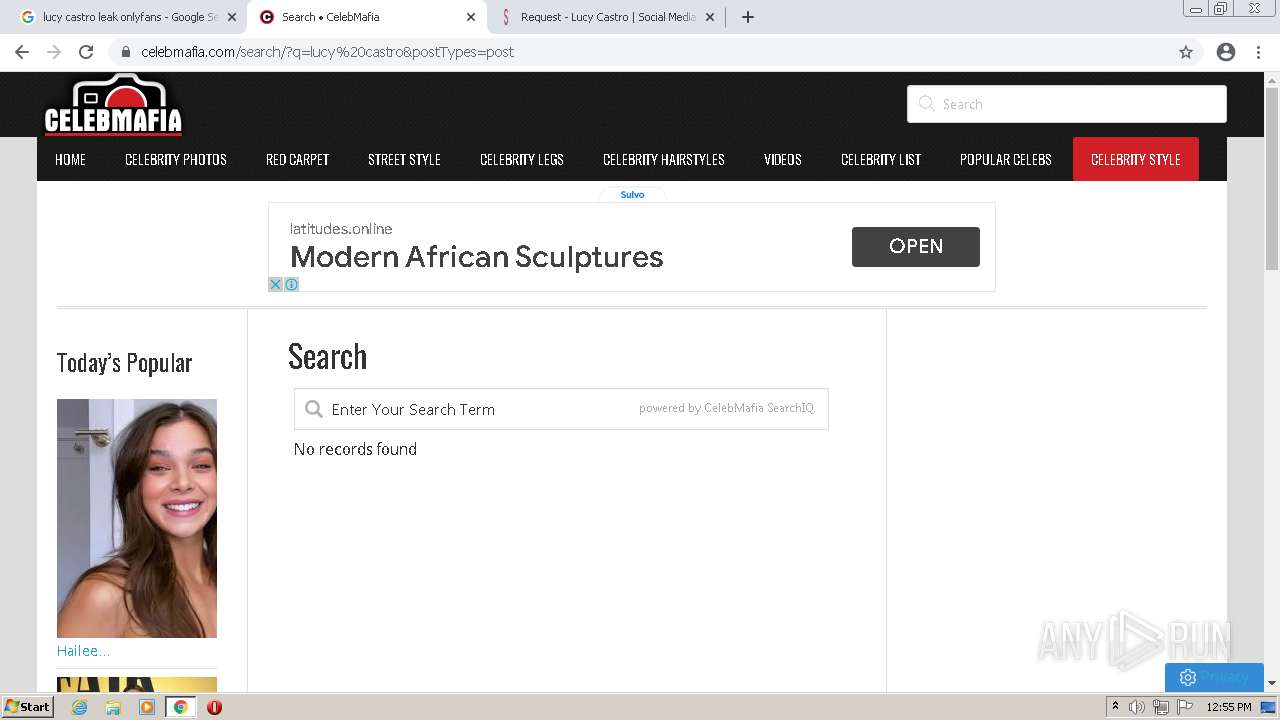Bookmark this page with the star icon
Viewport: 1280px width, 720px height.
point(1186,52)
